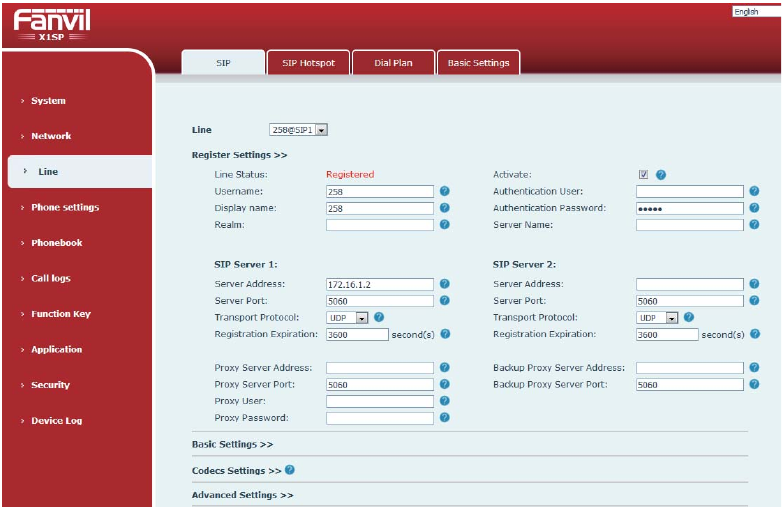Viewport: 782px width, 507px height.
Task: Click the Backup Proxy Server Port field
Action: pos(690,384)
